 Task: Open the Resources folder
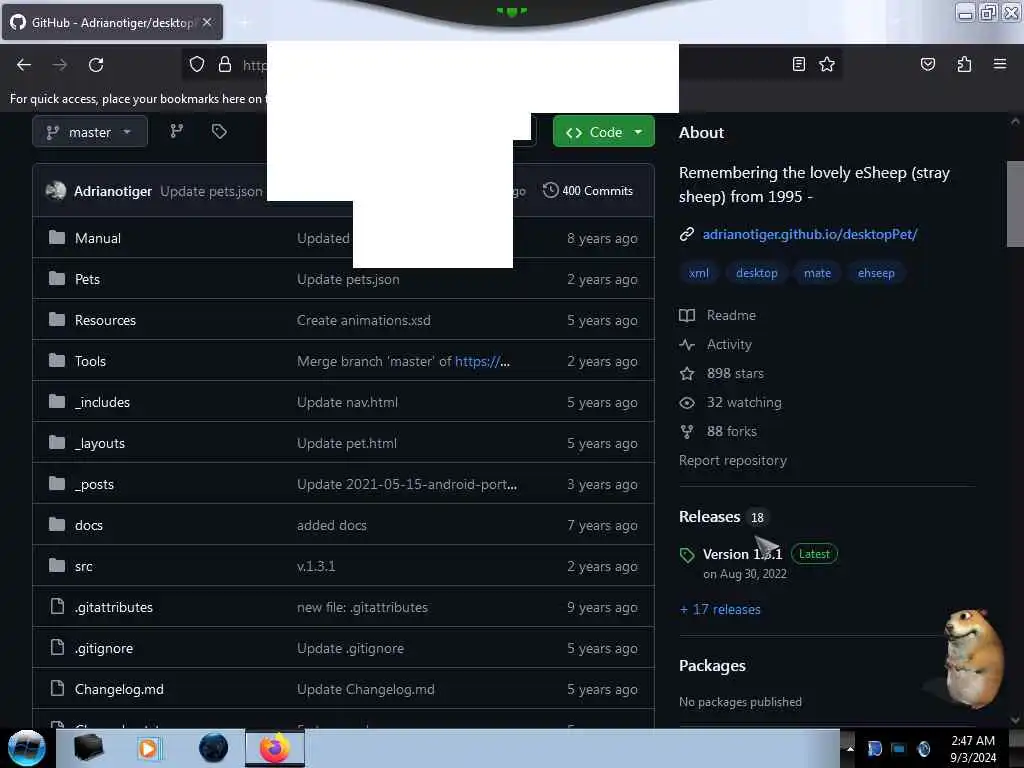coord(105,321)
